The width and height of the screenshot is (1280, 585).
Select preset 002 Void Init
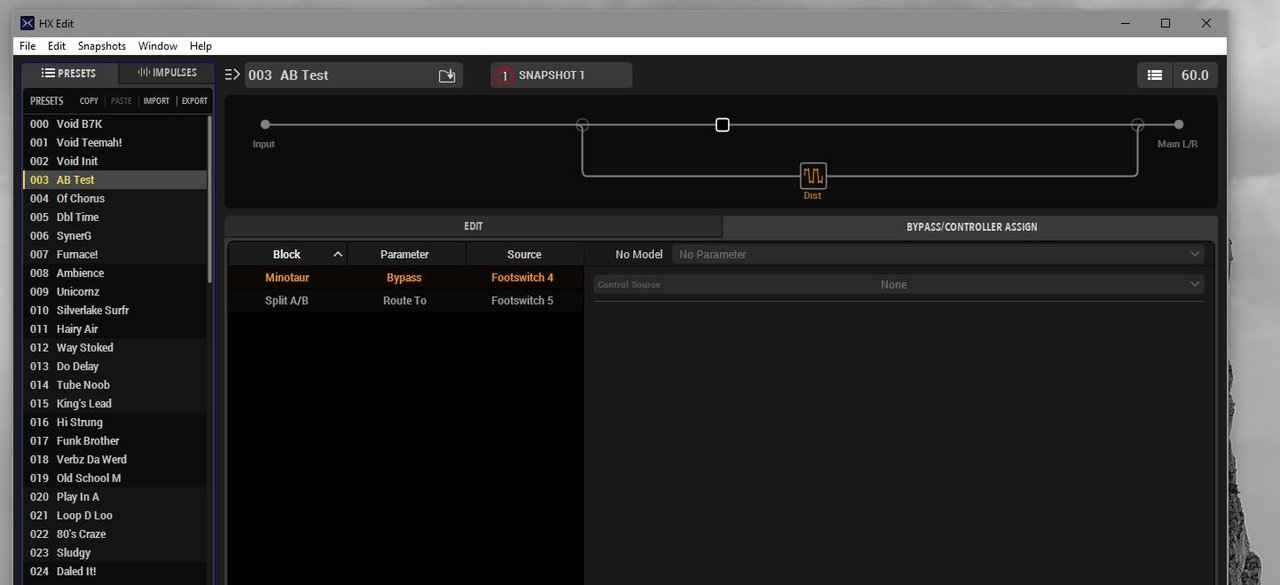coord(115,161)
